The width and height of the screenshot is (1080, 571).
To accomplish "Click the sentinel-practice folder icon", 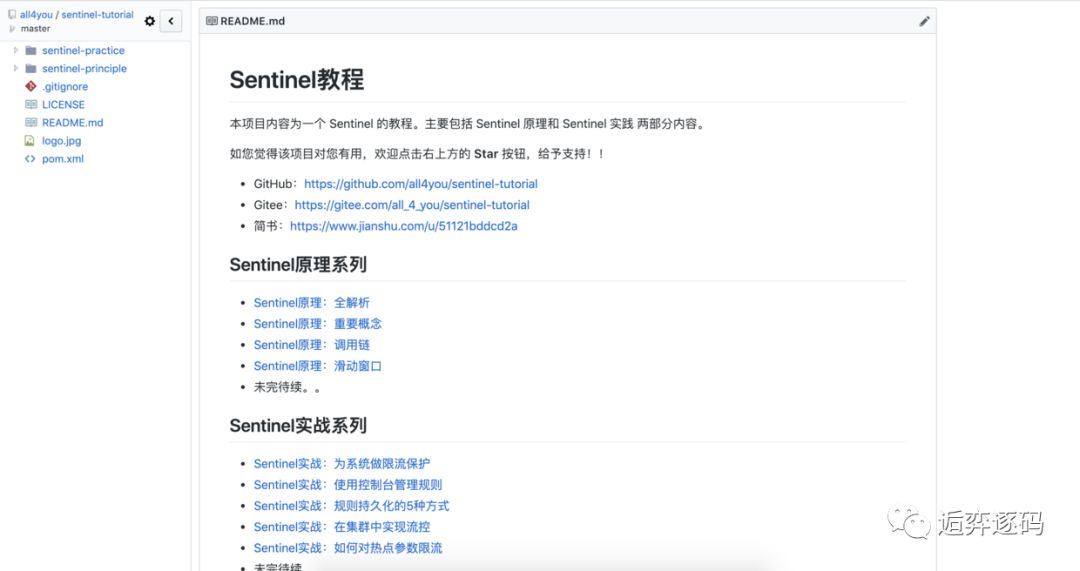I will coord(30,50).
